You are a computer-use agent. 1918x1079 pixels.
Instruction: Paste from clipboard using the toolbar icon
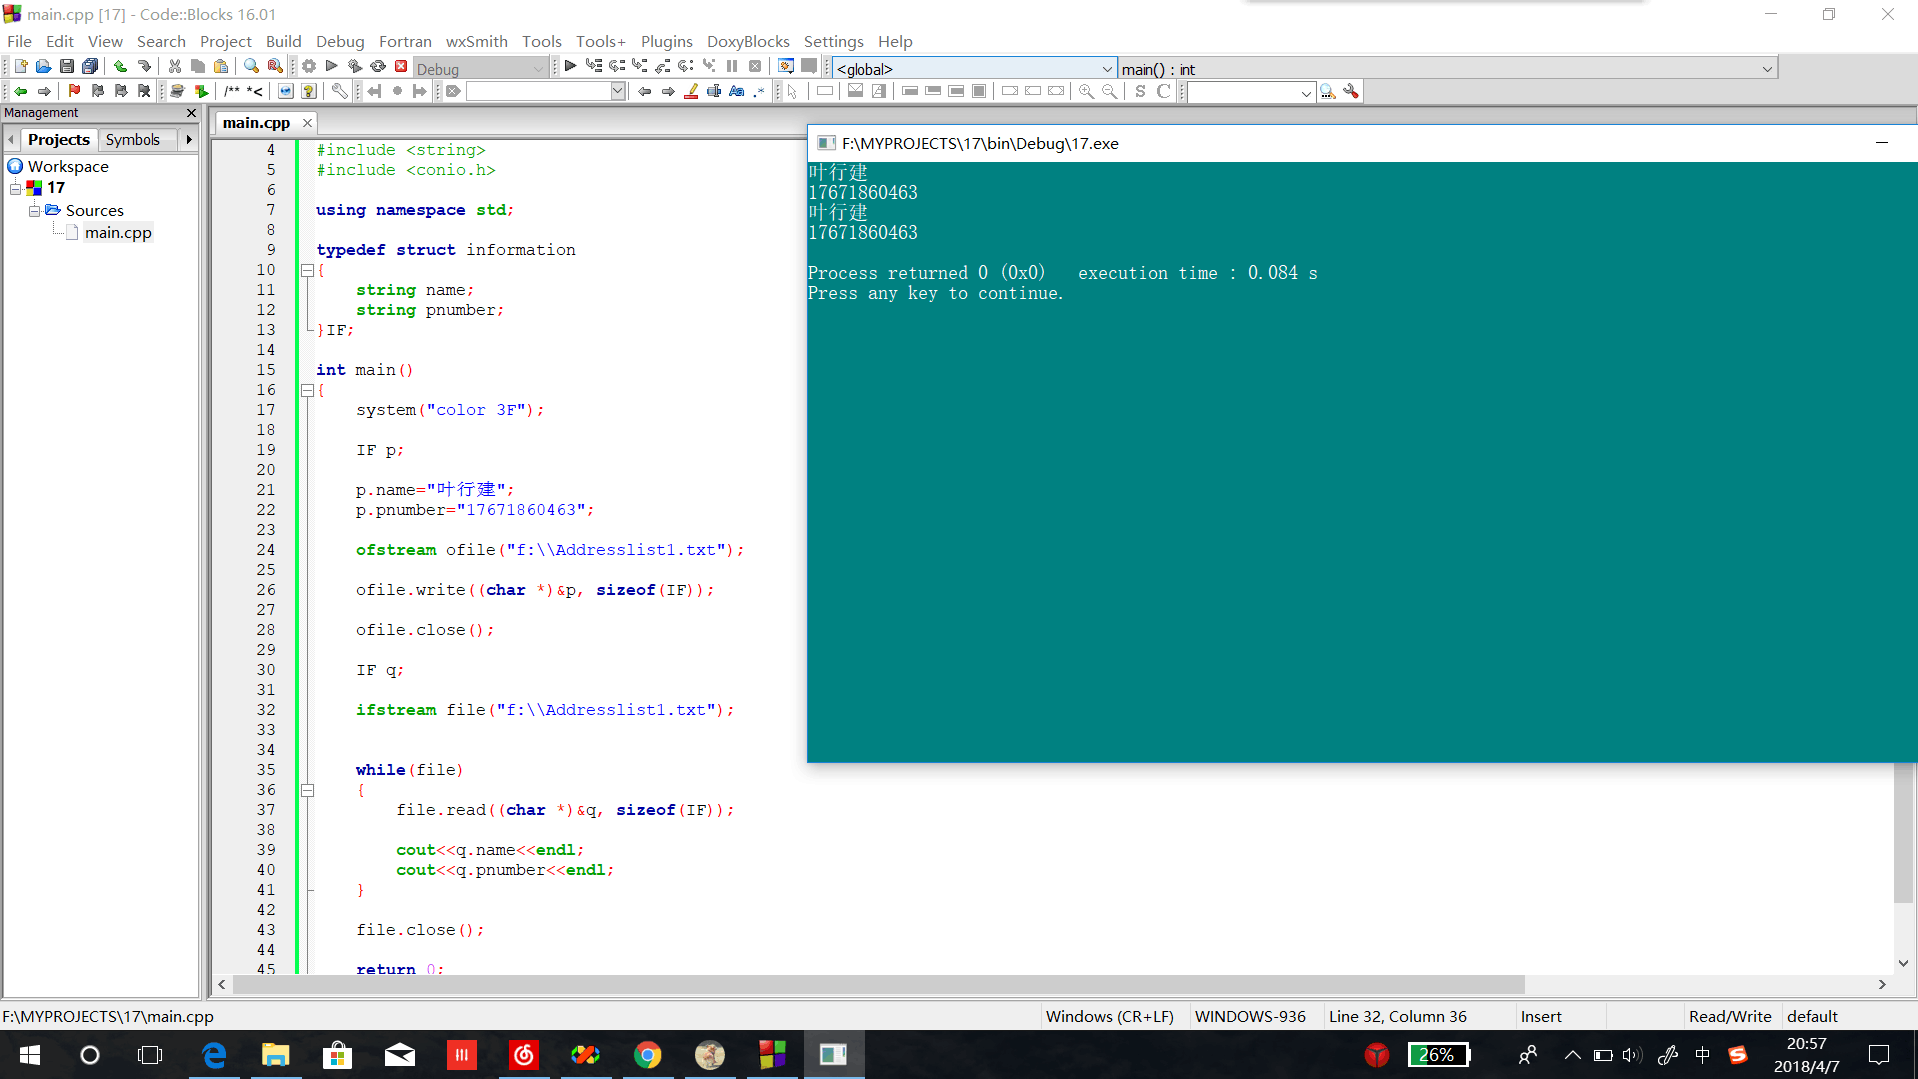(x=220, y=66)
